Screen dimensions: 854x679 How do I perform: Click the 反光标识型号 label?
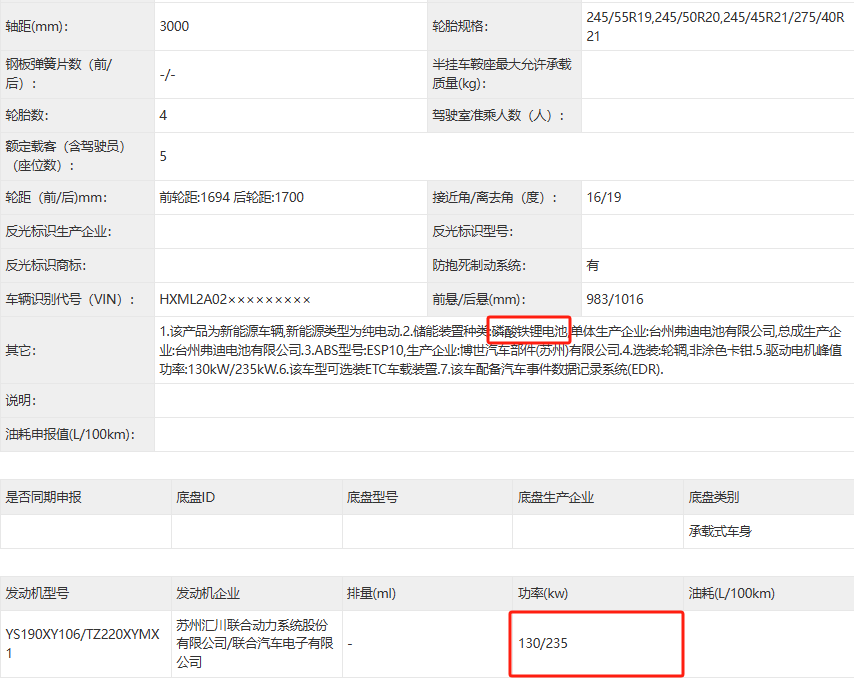[x=473, y=231]
